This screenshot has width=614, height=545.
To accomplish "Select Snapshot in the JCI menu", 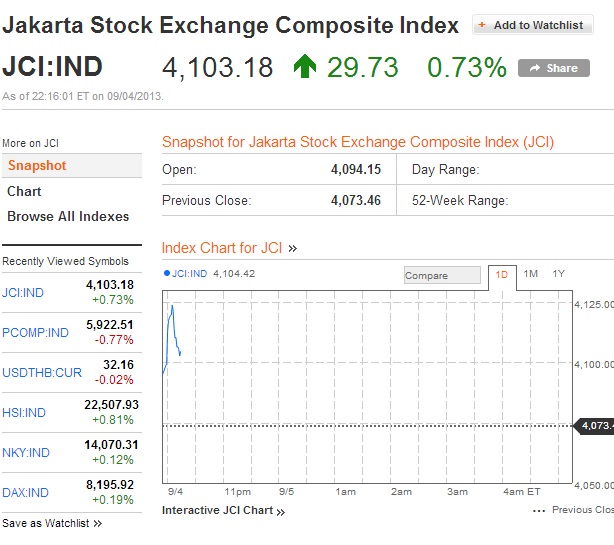I will [37, 166].
